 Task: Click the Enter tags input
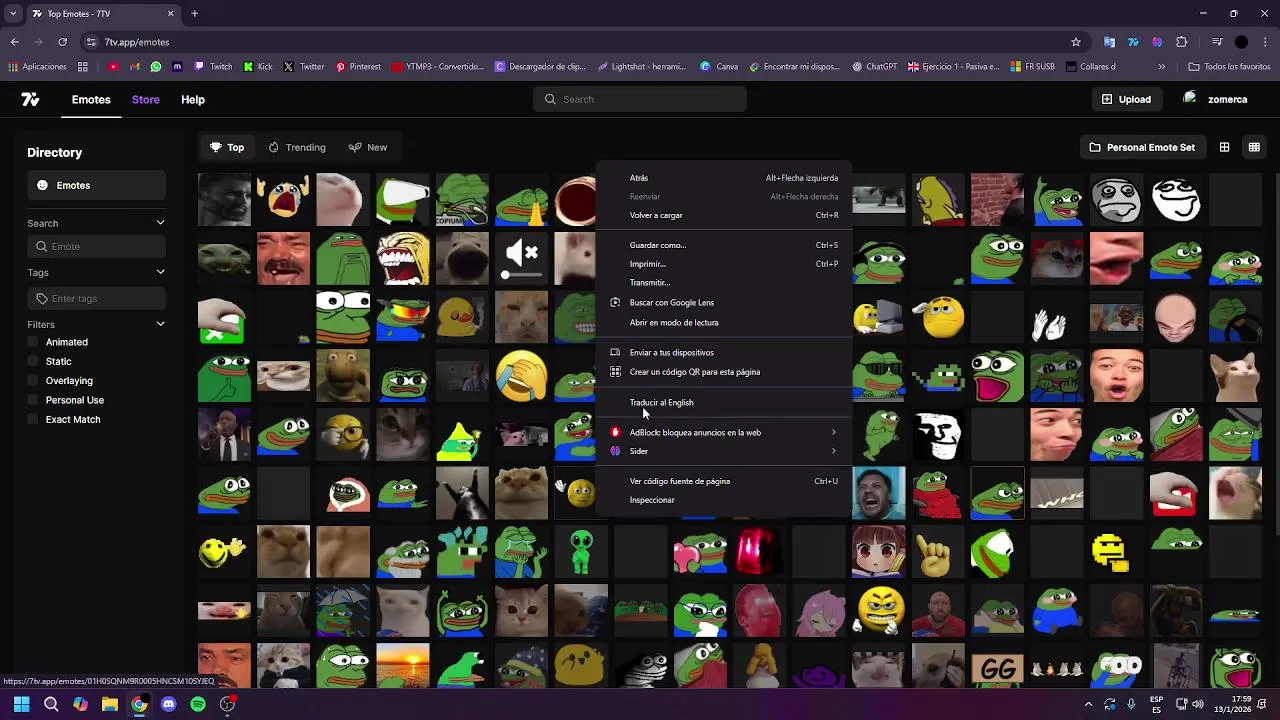click(x=96, y=298)
